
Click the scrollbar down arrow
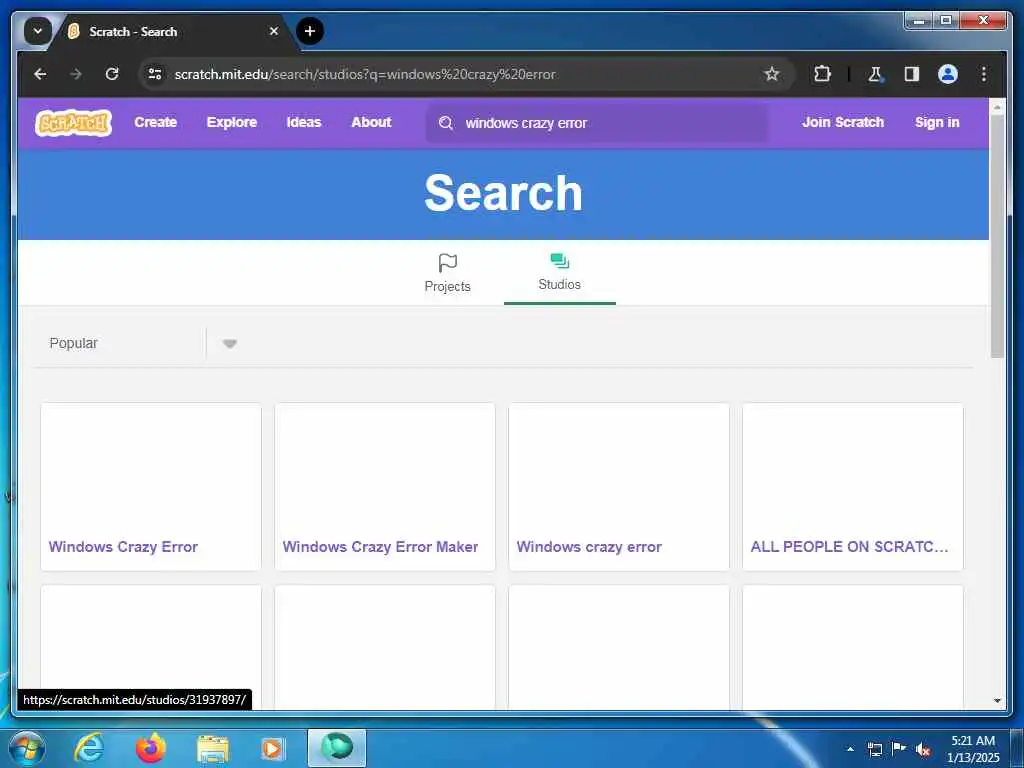pos(997,701)
